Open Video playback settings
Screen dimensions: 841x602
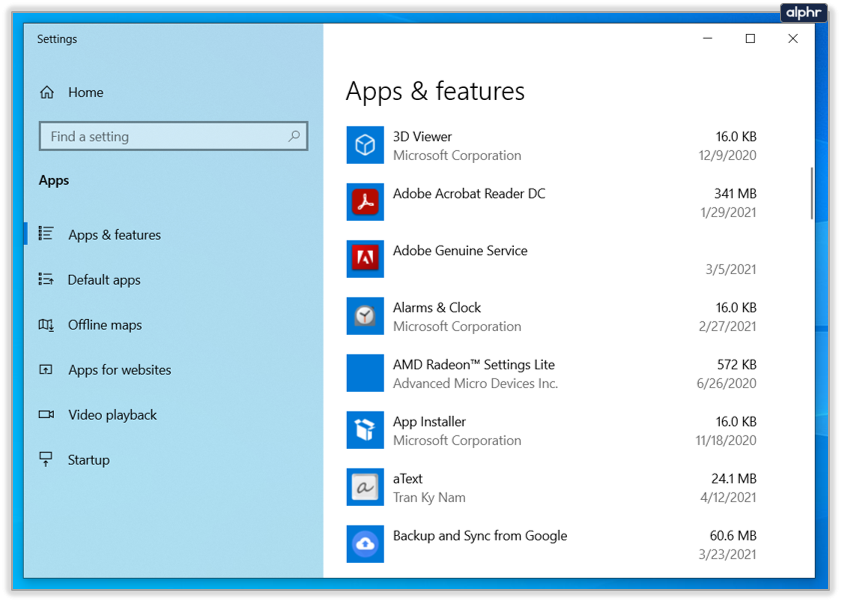tap(112, 415)
